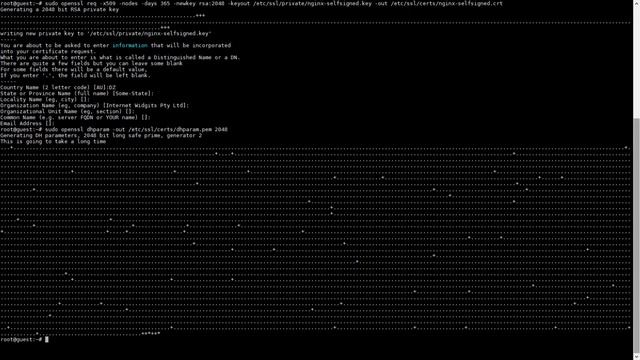
Task: Click the "sudo openssl req -x509" command line
Action: pos(251,3)
